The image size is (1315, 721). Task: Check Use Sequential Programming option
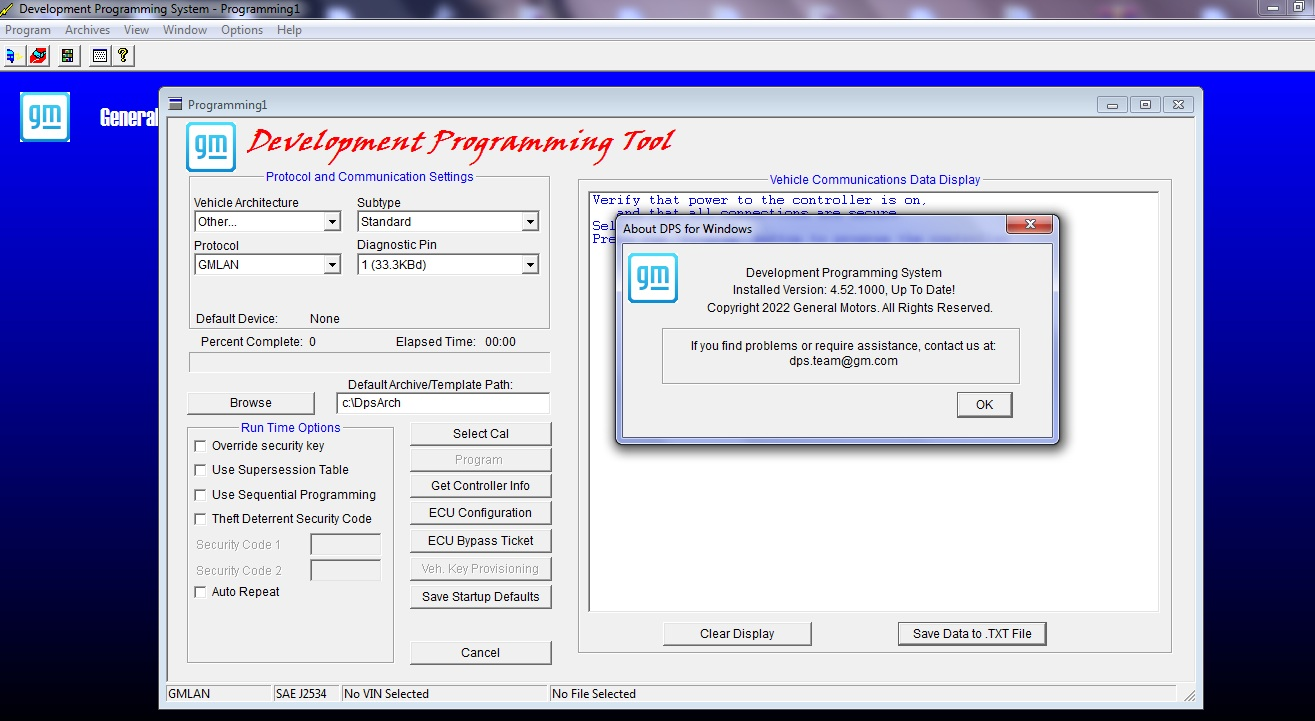(201, 495)
